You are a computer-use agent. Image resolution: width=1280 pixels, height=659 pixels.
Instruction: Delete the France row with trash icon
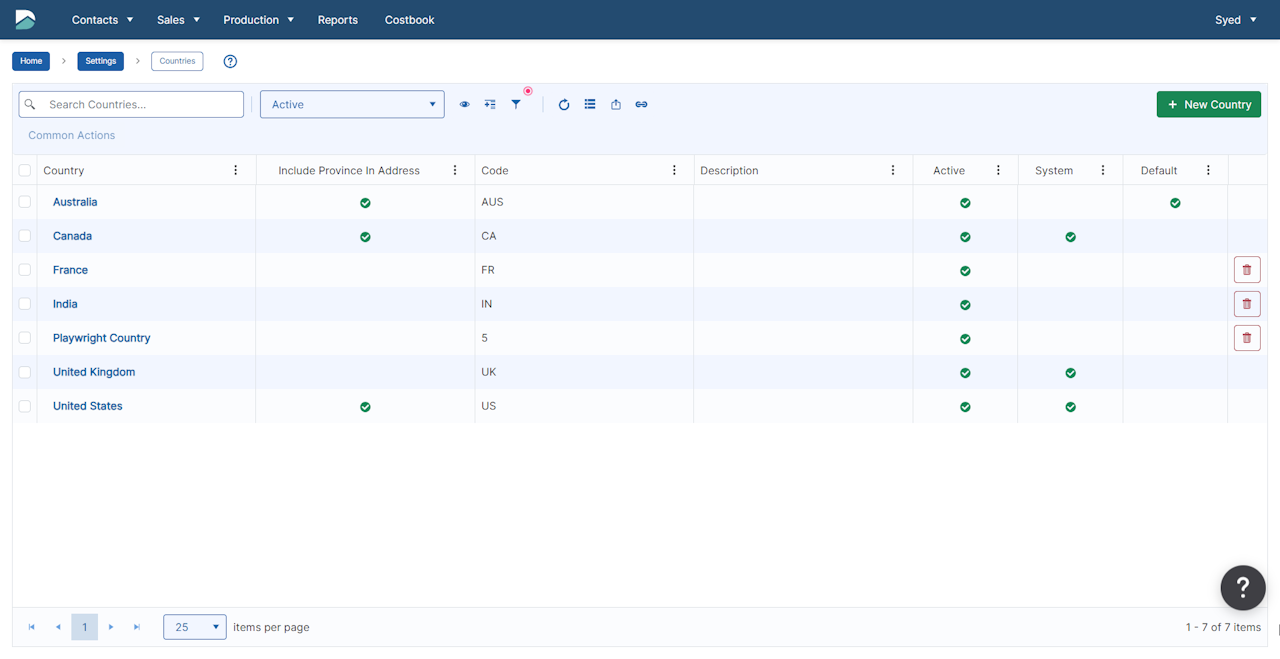tap(1247, 270)
